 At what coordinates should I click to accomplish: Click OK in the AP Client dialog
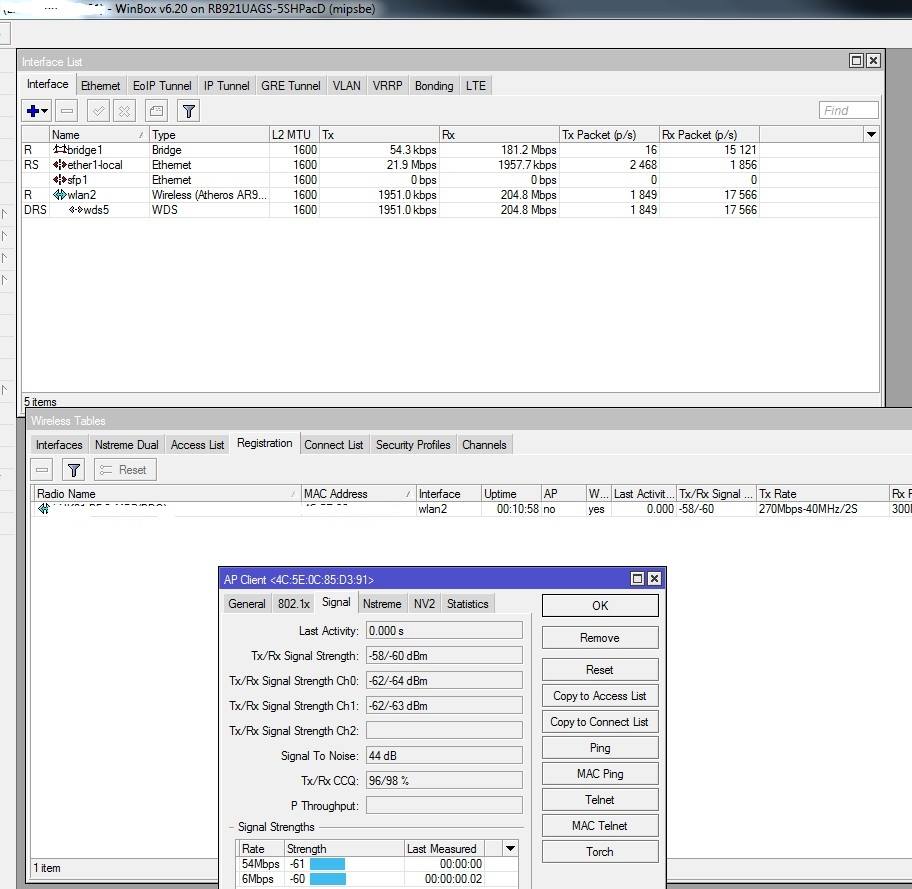[600, 605]
